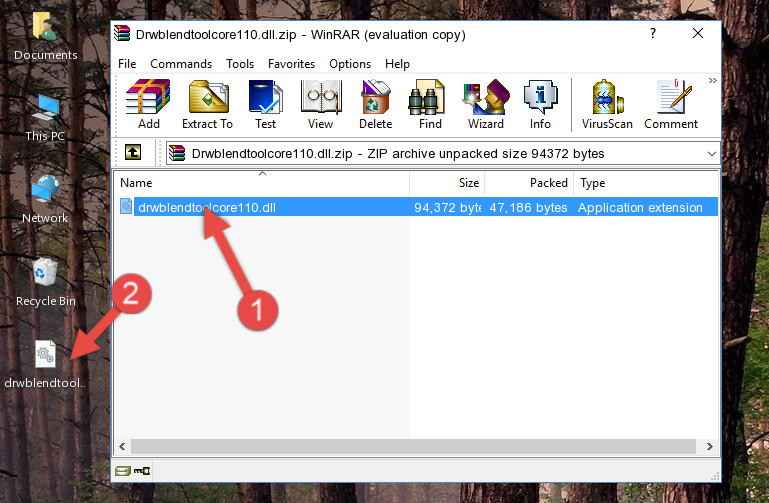Screen dimensions: 769x503
Task: Click the drive icon in status bar
Action: pos(123,471)
